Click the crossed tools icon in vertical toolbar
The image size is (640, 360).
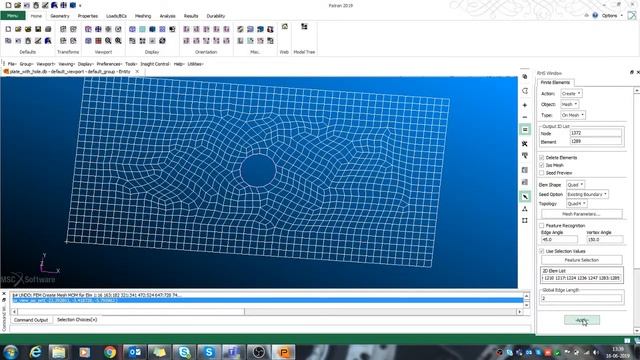coord(525,144)
